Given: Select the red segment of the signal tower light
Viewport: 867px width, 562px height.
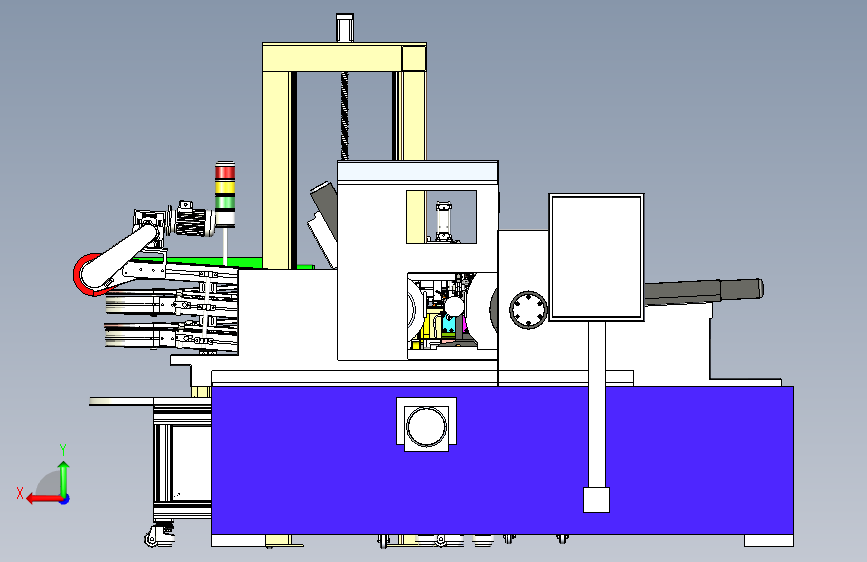Looking at the screenshot, I should [x=225, y=172].
